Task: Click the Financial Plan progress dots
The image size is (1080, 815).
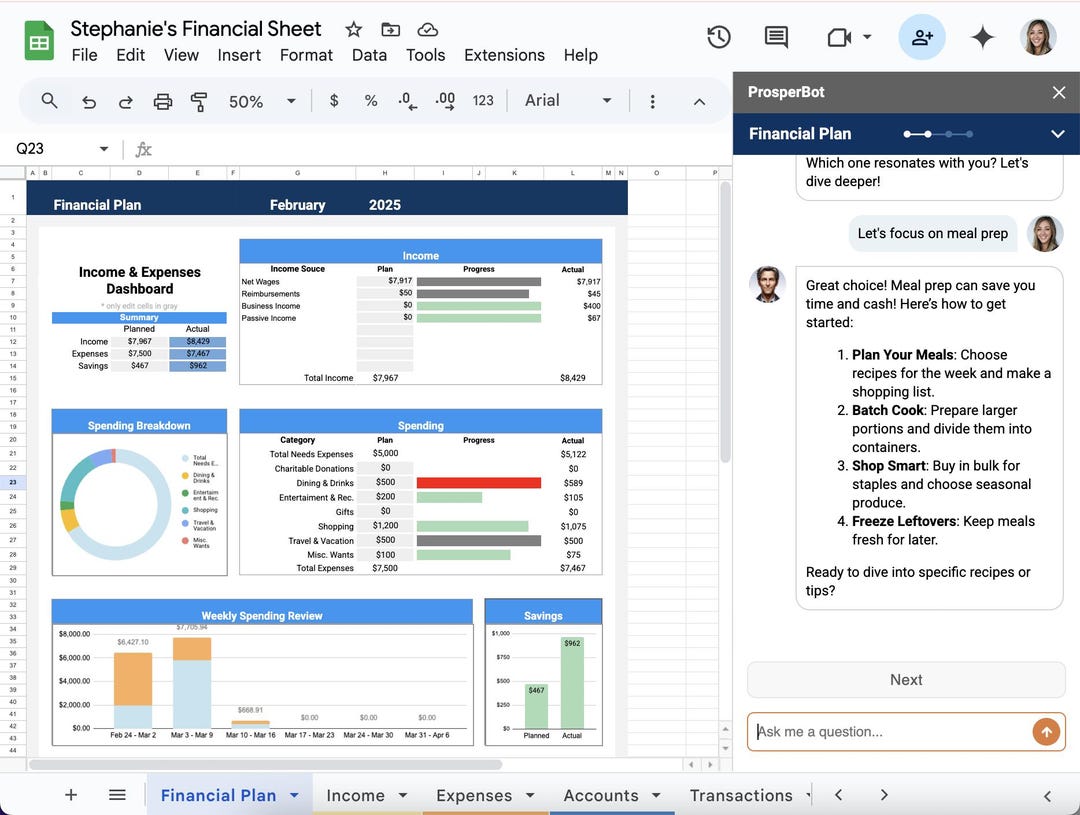Action: click(x=937, y=133)
